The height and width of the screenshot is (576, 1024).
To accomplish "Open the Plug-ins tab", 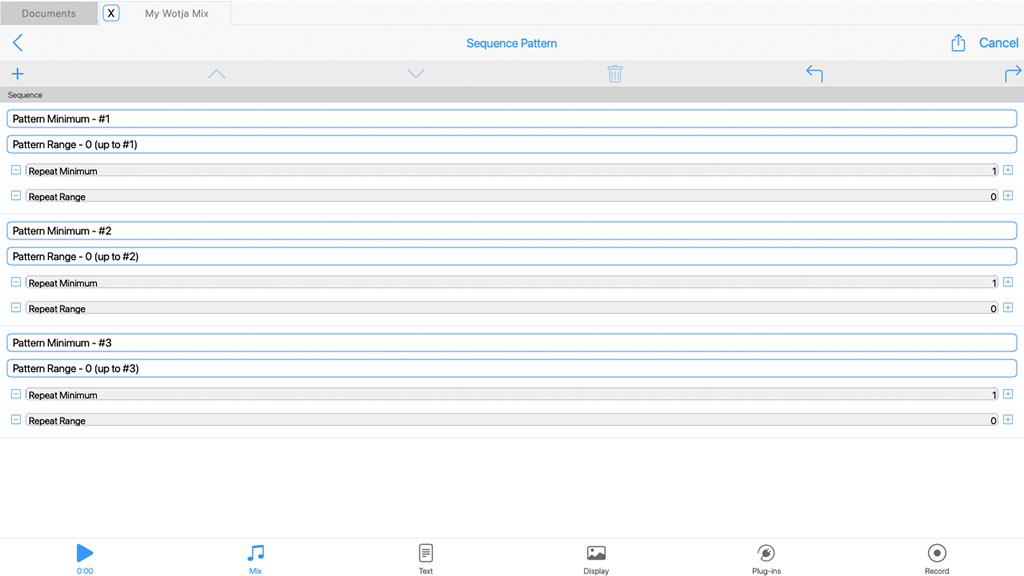I will (766, 557).
